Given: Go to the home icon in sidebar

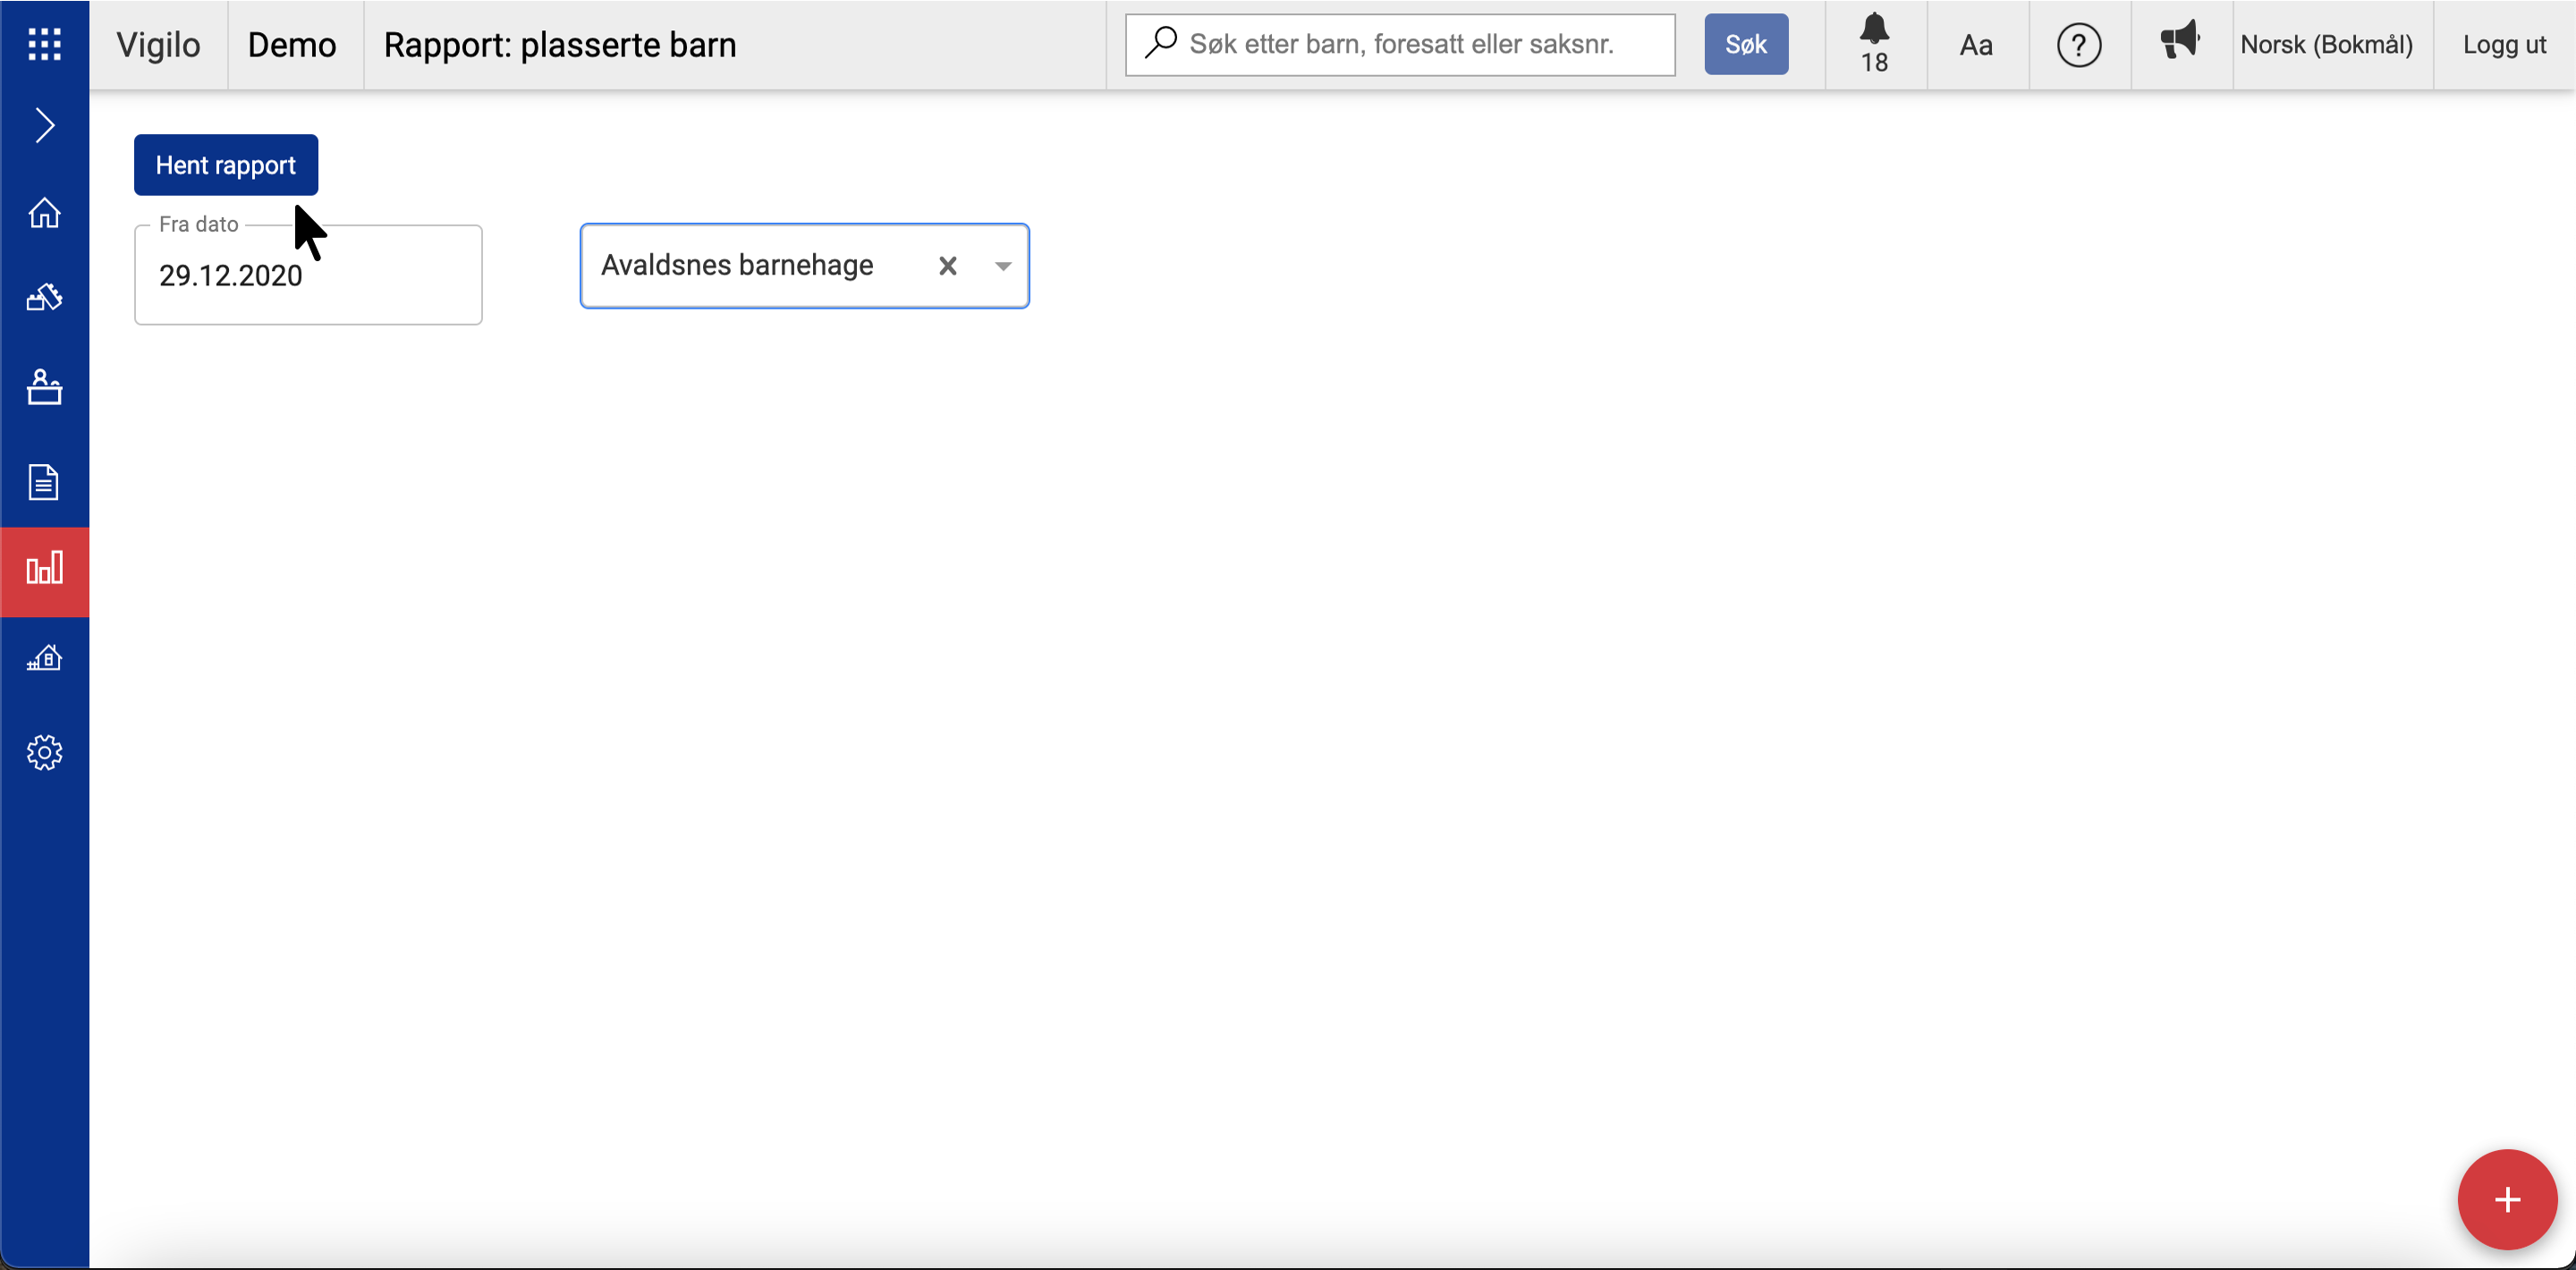Looking at the screenshot, I should coord(44,212).
